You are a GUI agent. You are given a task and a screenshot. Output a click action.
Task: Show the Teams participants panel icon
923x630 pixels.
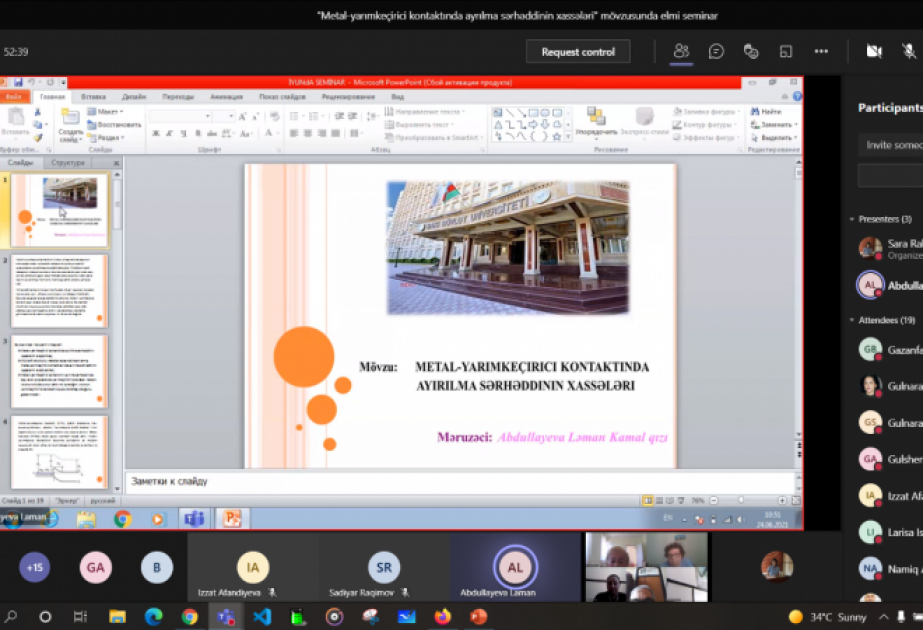pyautogui.click(x=681, y=51)
